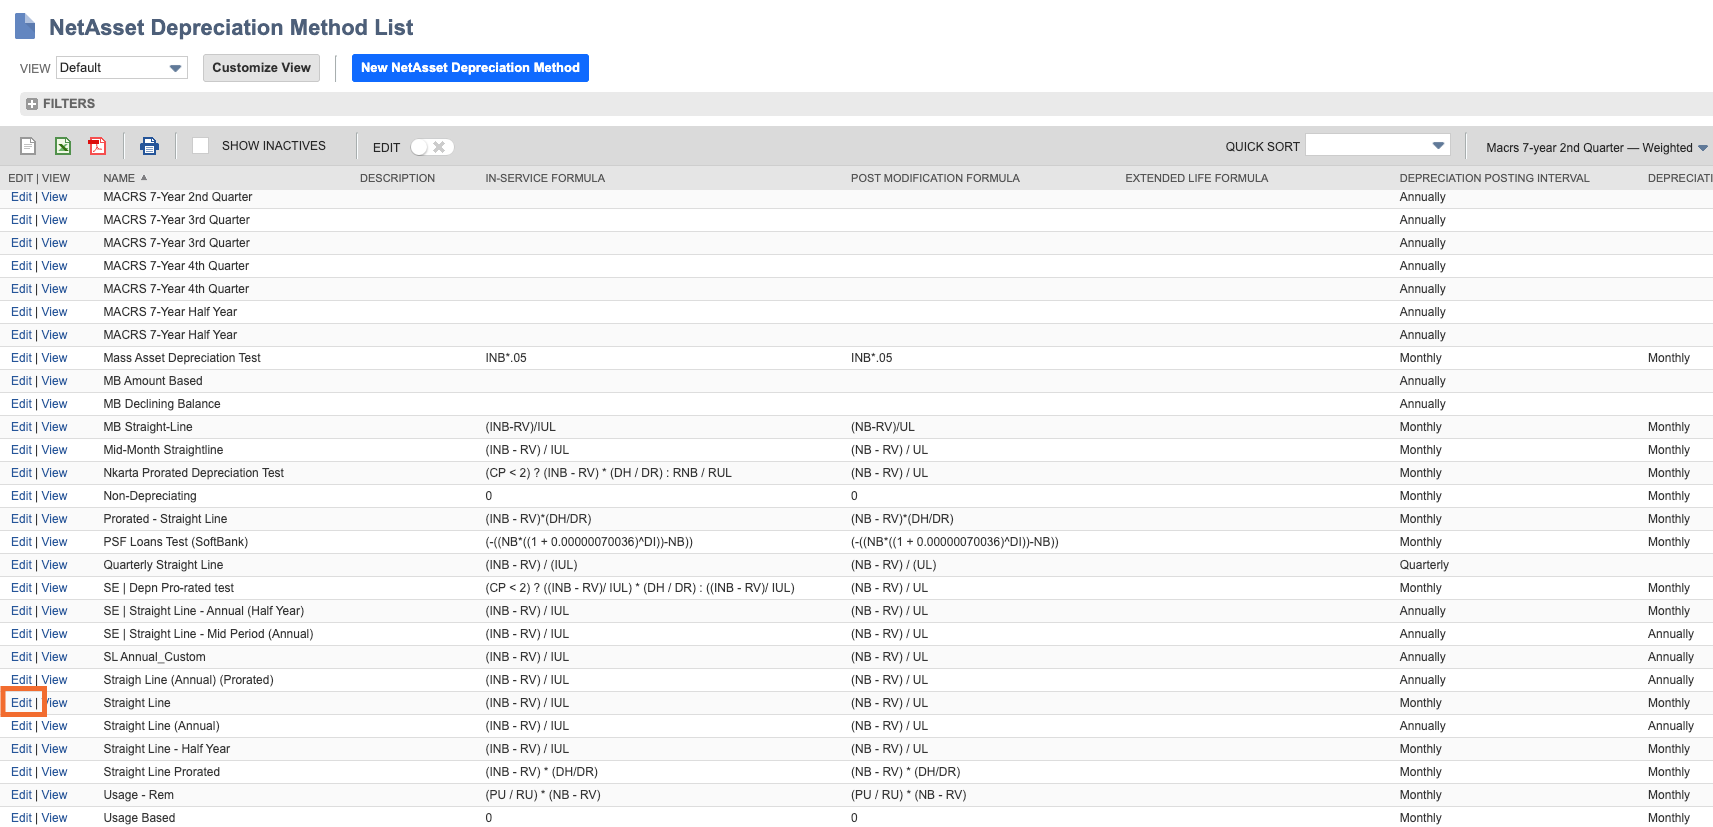Viewport: 1713px width, 827px height.
Task: Click View for Straigh Line (Annual) (Prorated)
Action: click(55, 680)
